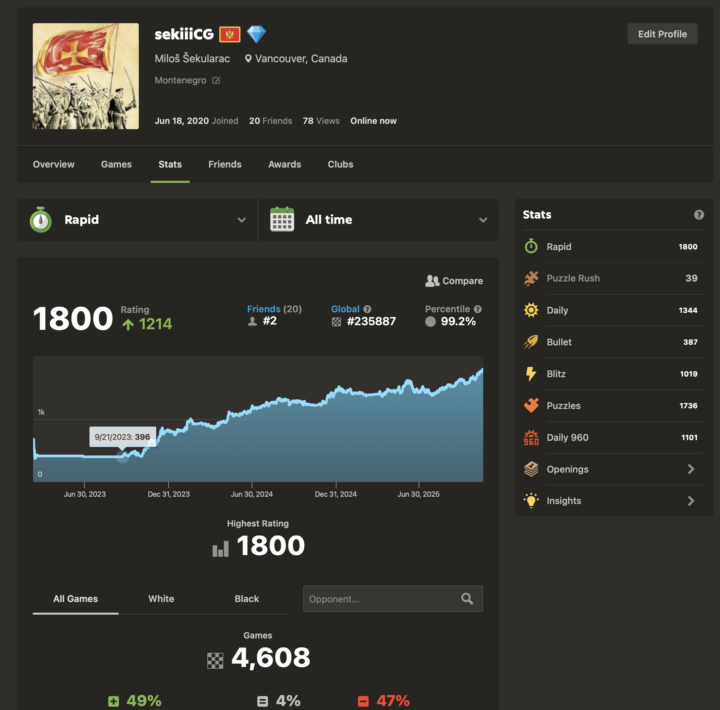
Task: Select the Black games filter tab
Action: tap(247, 599)
